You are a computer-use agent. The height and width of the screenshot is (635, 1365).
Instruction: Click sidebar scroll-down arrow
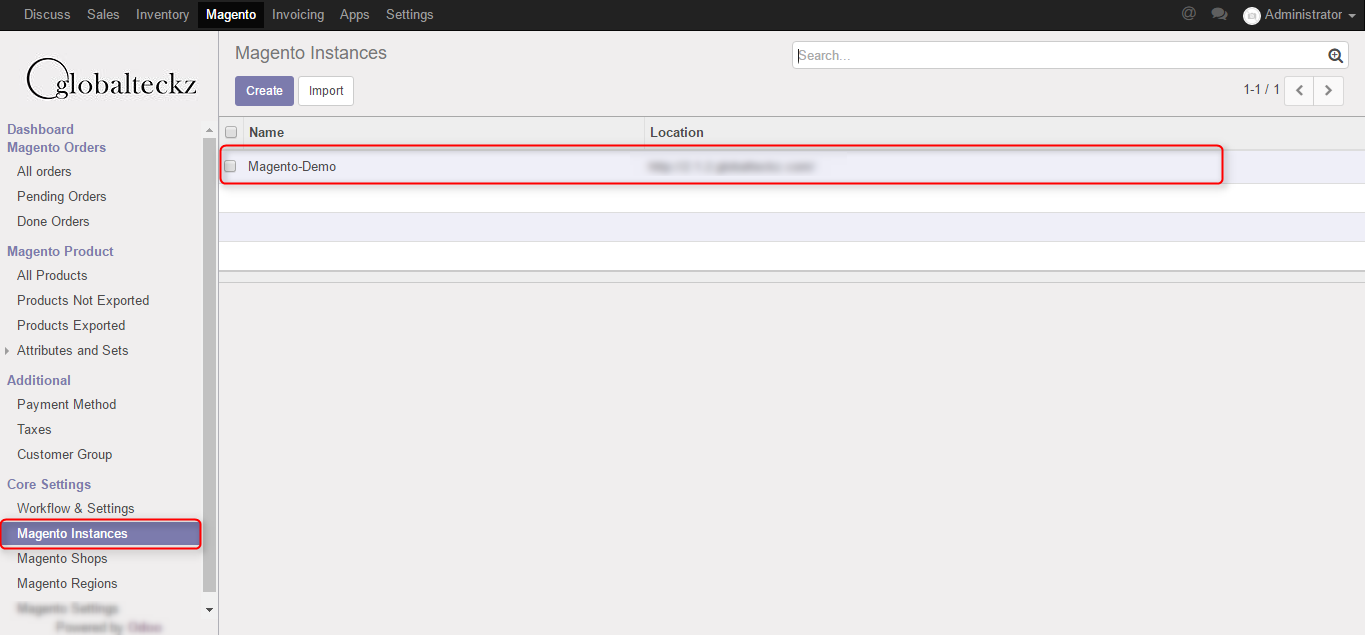(209, 609)
